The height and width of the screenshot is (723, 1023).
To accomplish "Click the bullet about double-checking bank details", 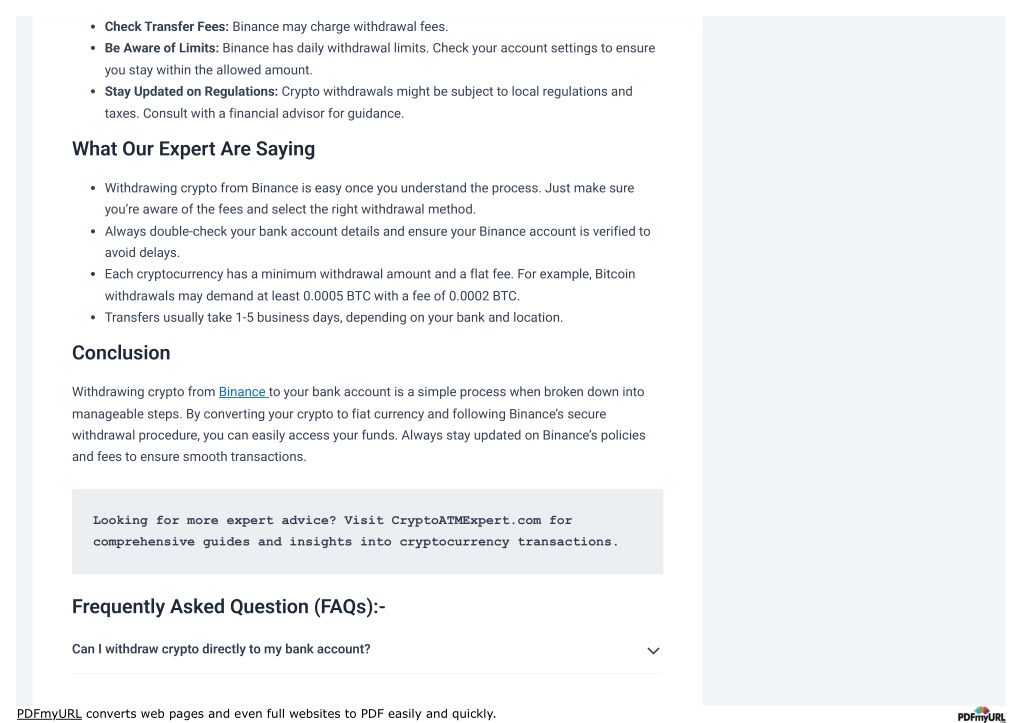I will click(x=377, y=241).
